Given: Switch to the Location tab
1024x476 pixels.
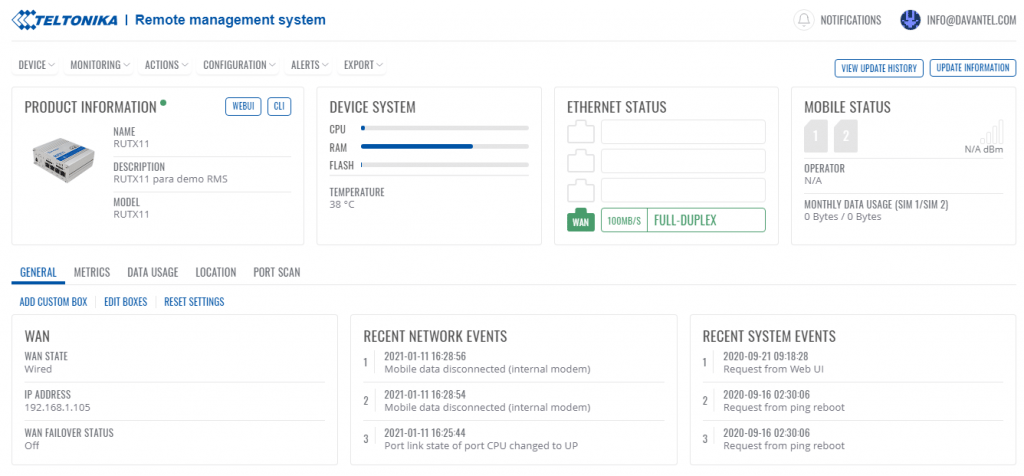Looking at the screenshot, I should 216,272.
